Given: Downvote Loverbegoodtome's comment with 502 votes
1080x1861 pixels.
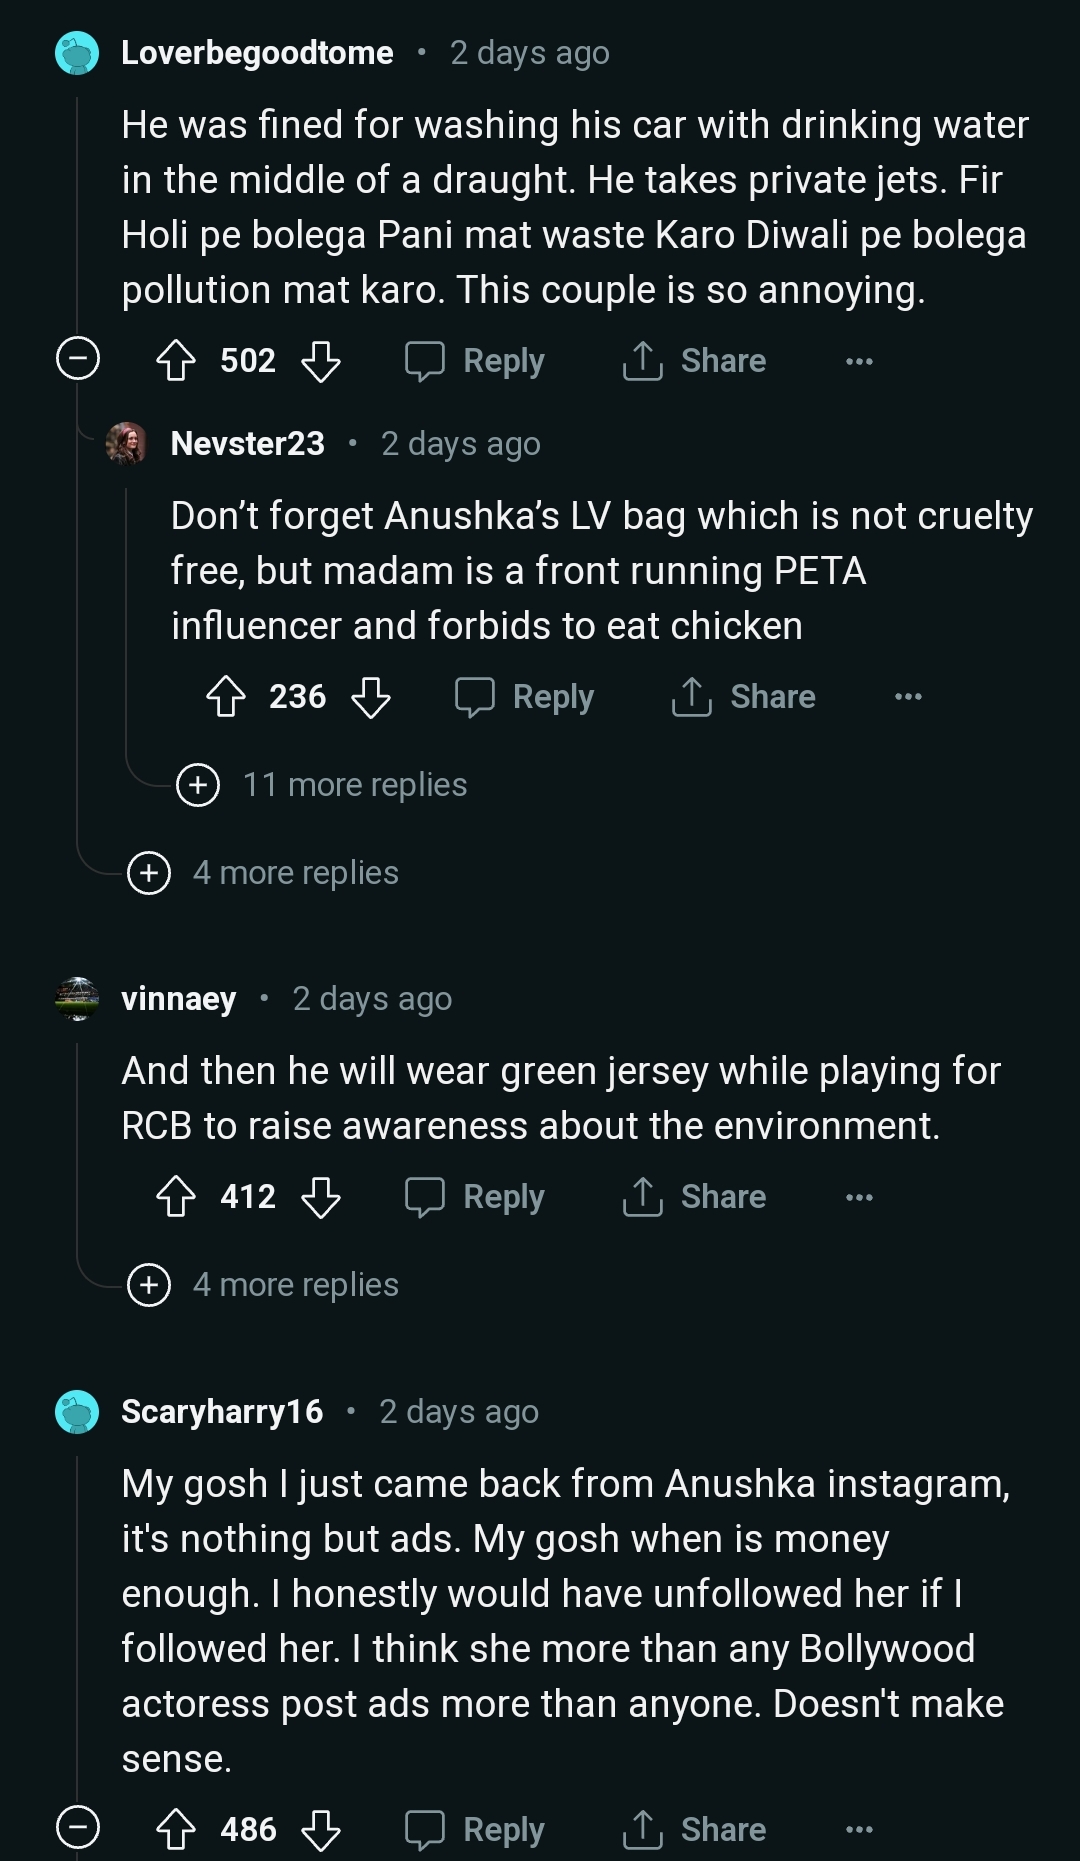Looking at the screenshot, I should coord(321,361).
